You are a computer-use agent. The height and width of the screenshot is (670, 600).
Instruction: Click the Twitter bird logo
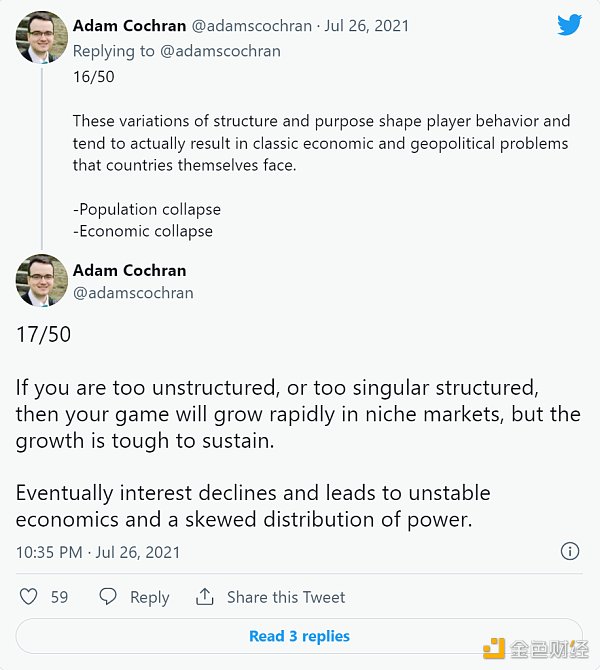pos(569,25)
